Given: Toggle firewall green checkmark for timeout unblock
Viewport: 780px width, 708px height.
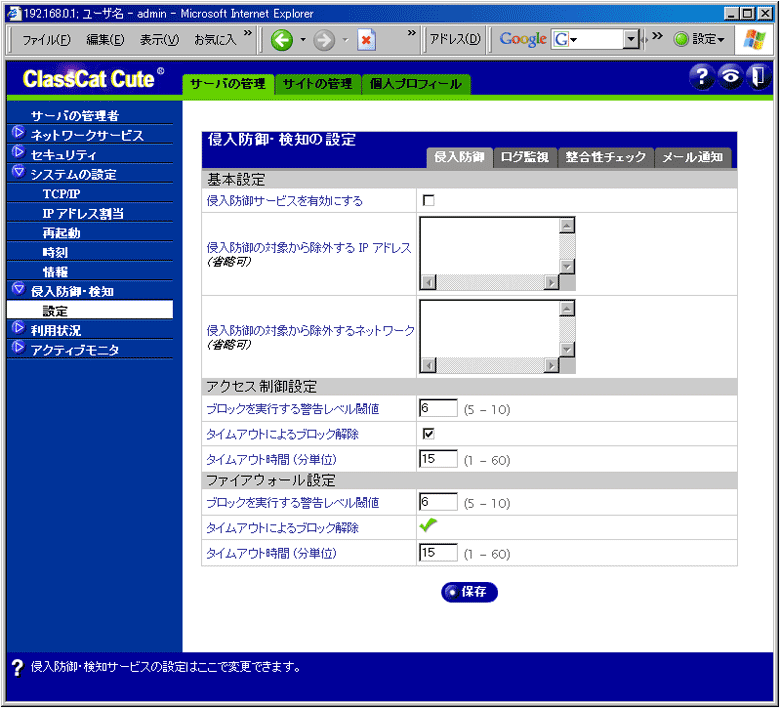Looking at the screenshot, I should 428,525.
